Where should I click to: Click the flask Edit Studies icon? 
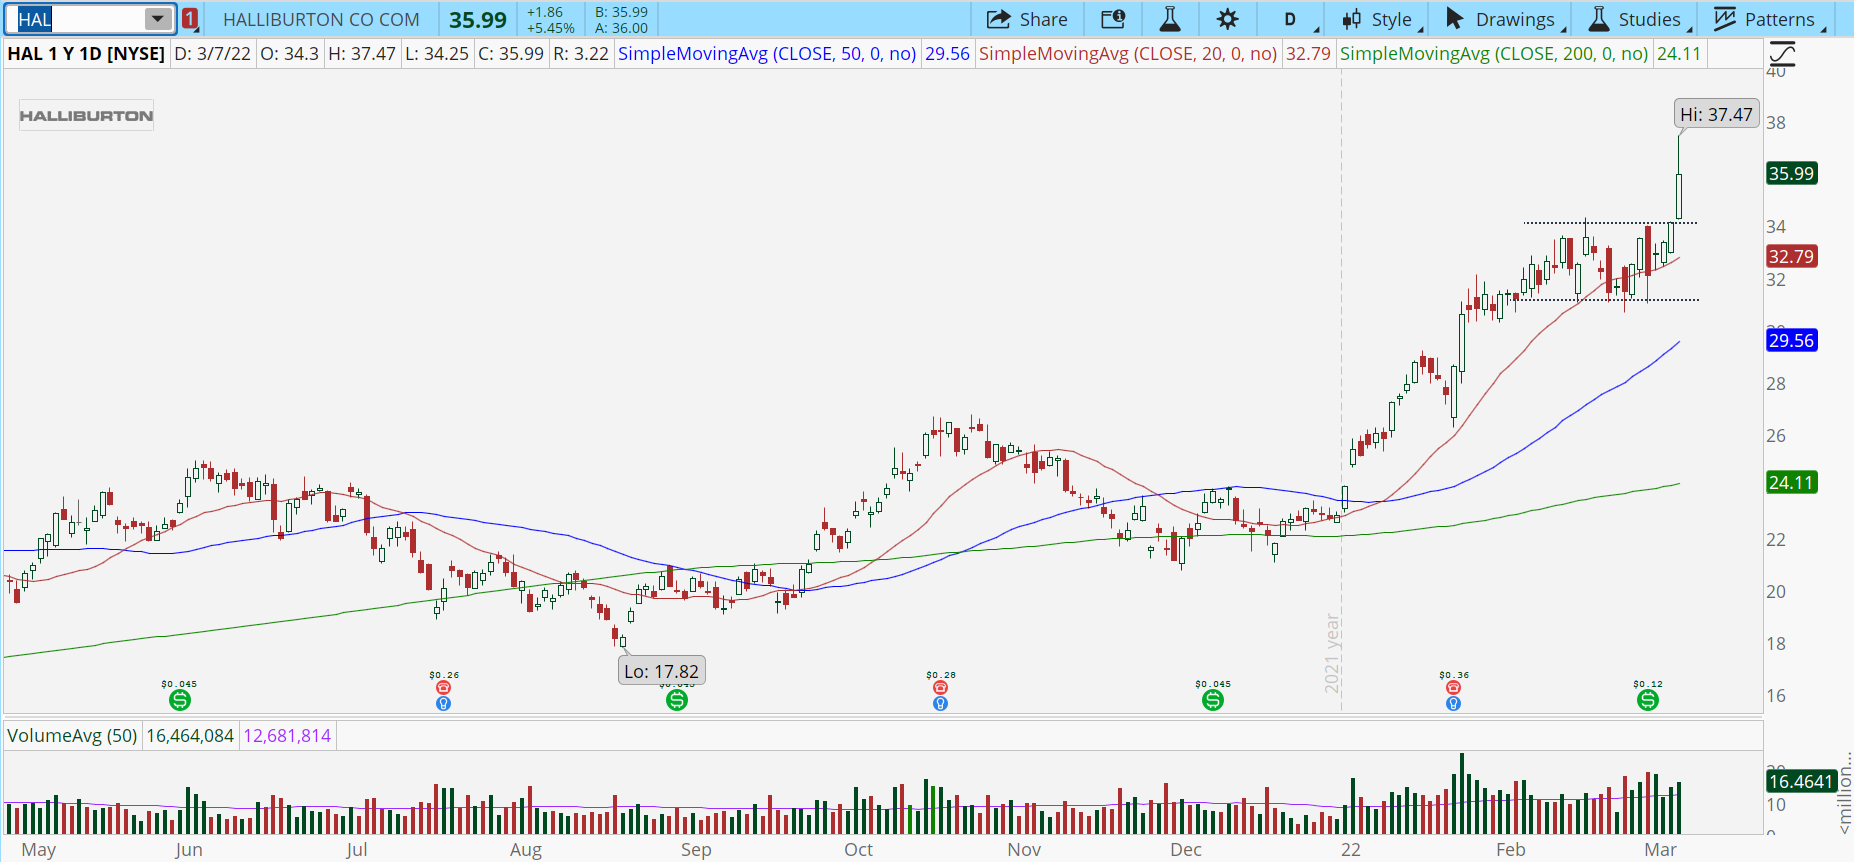pos(1169,19)
